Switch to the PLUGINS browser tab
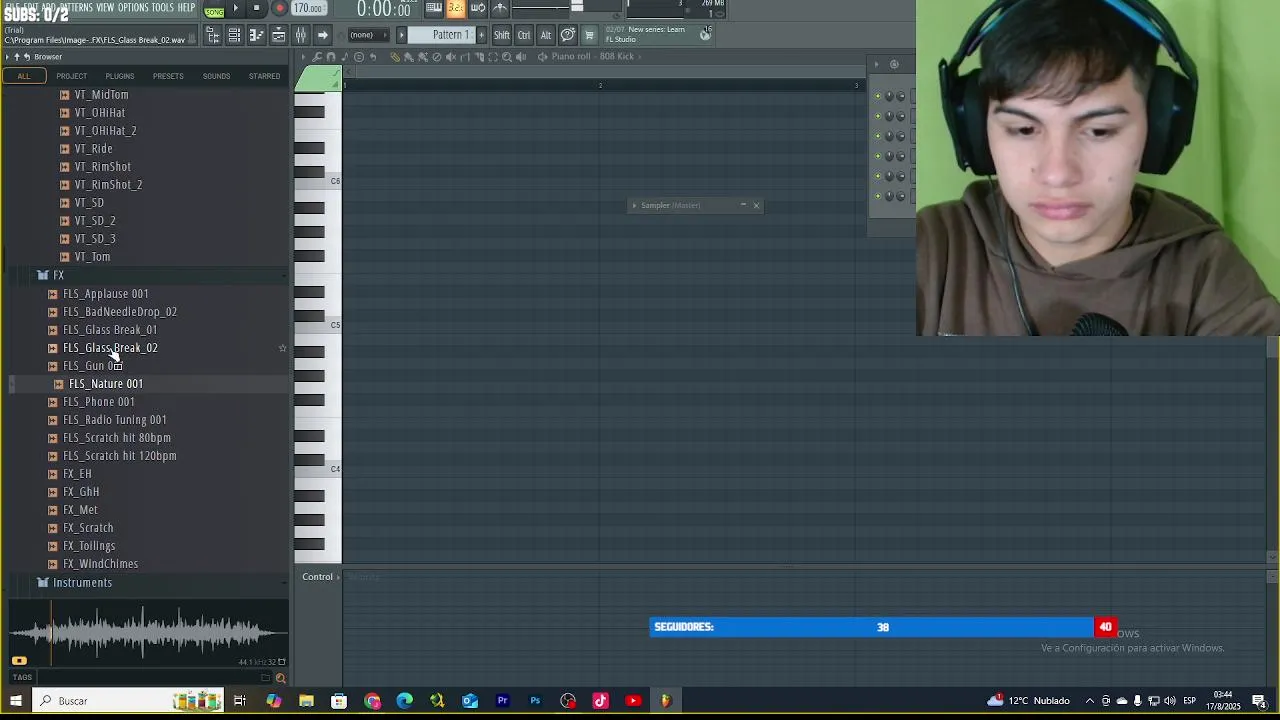This screenshot has width=1280, height=720. pyautogui.click(x=120, y=76)
